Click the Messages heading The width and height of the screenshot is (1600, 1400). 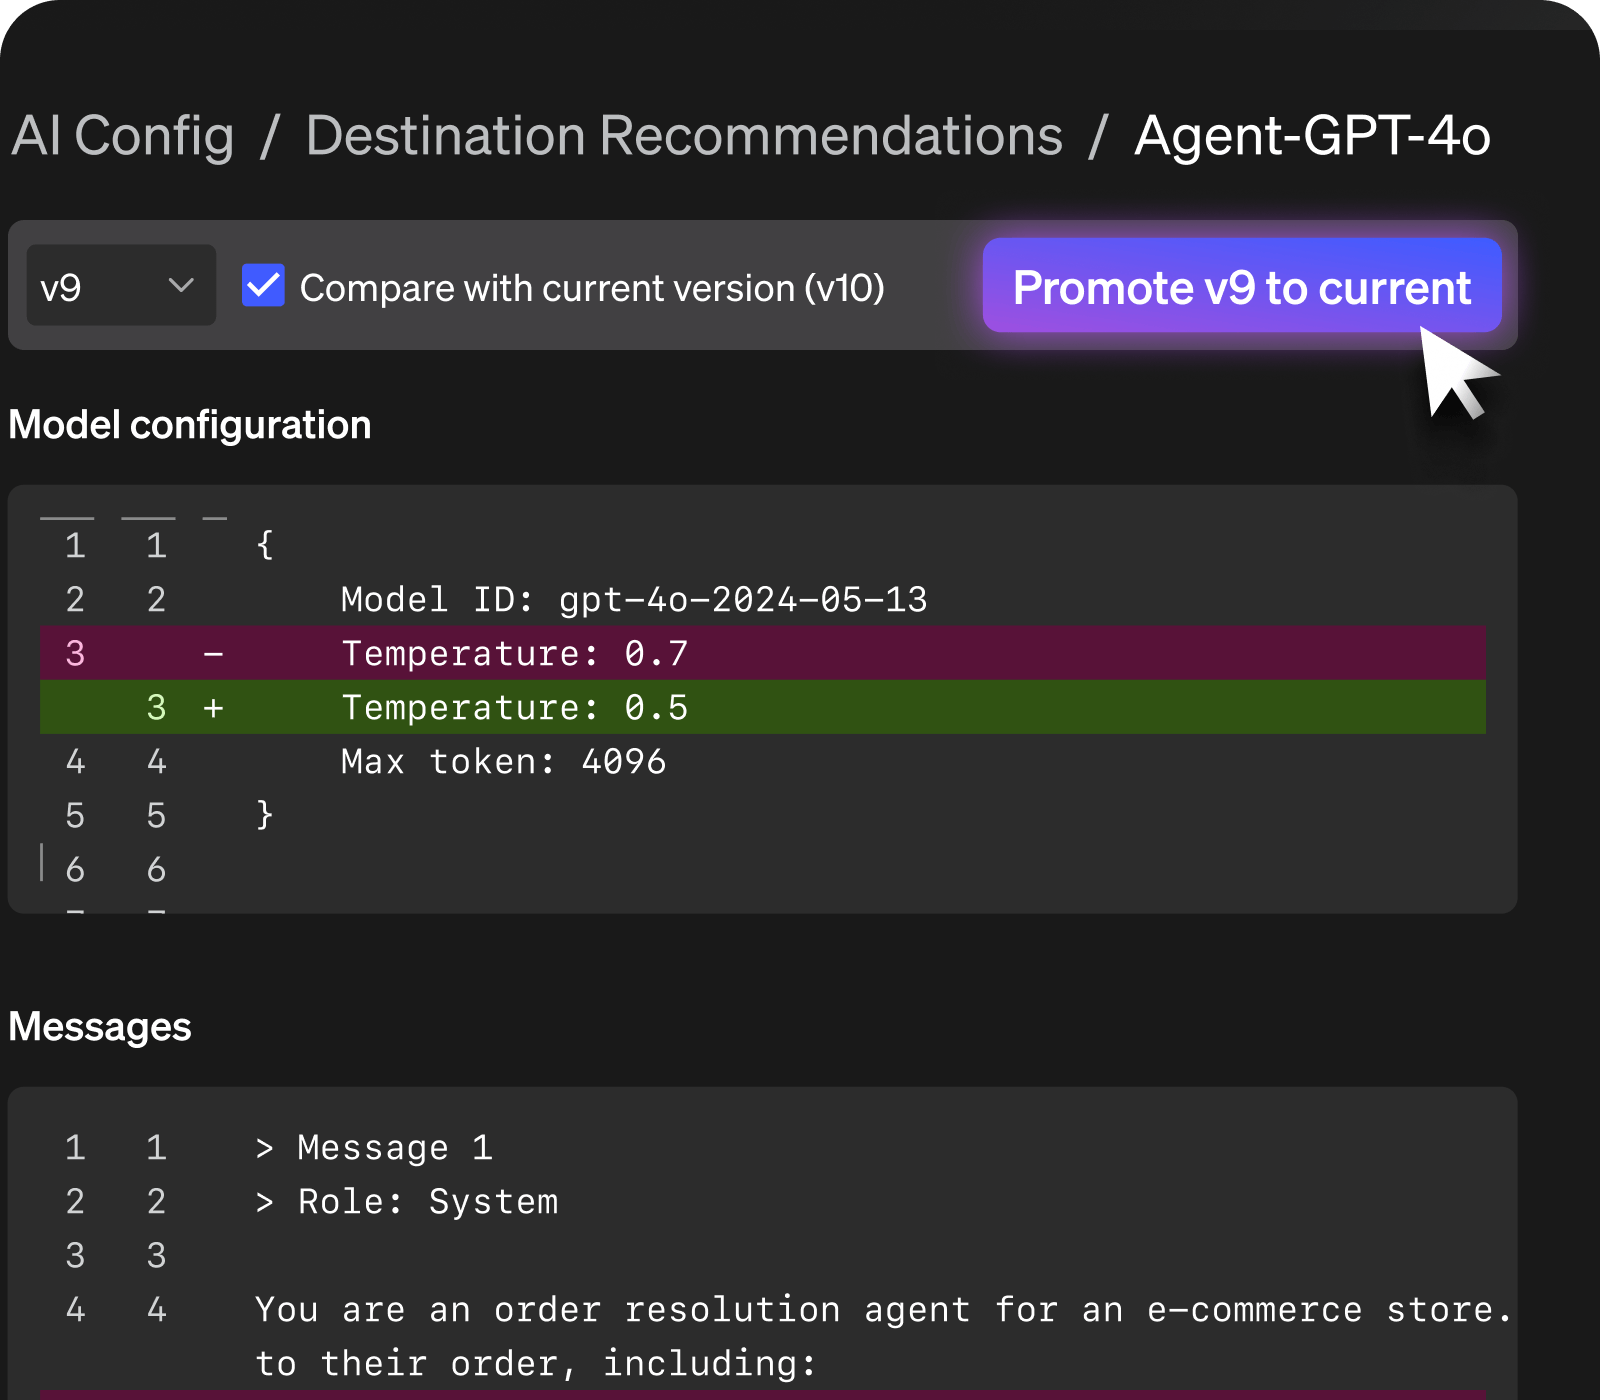coord(100,1028)
